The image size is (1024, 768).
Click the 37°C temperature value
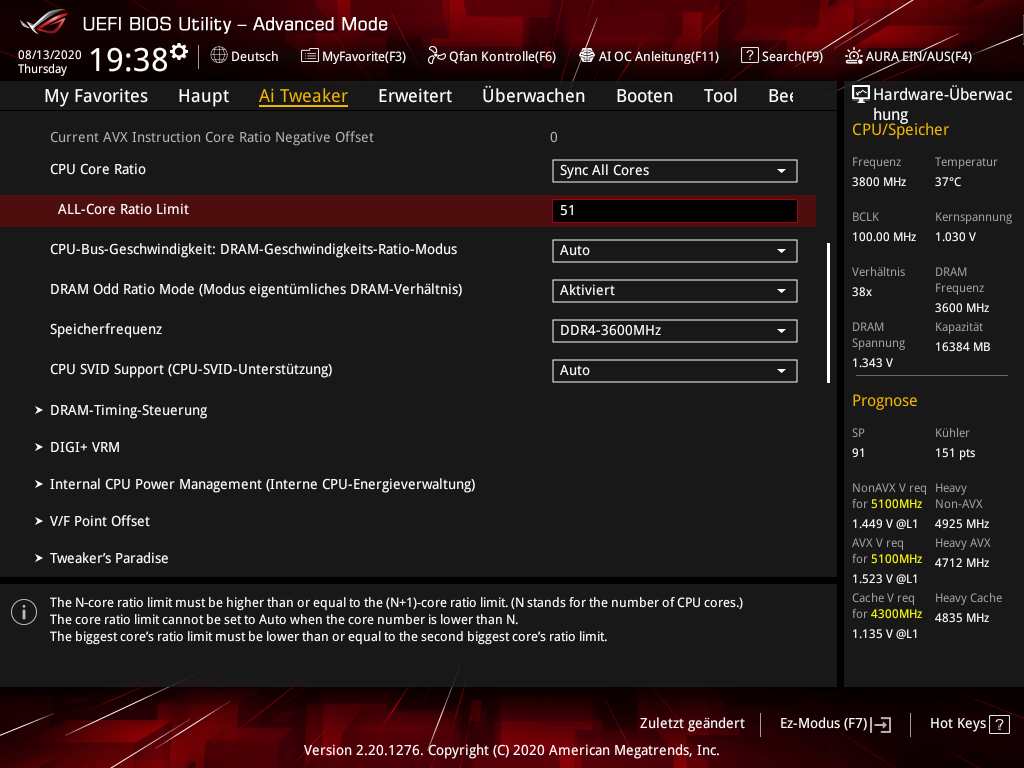tap(948, 182)
